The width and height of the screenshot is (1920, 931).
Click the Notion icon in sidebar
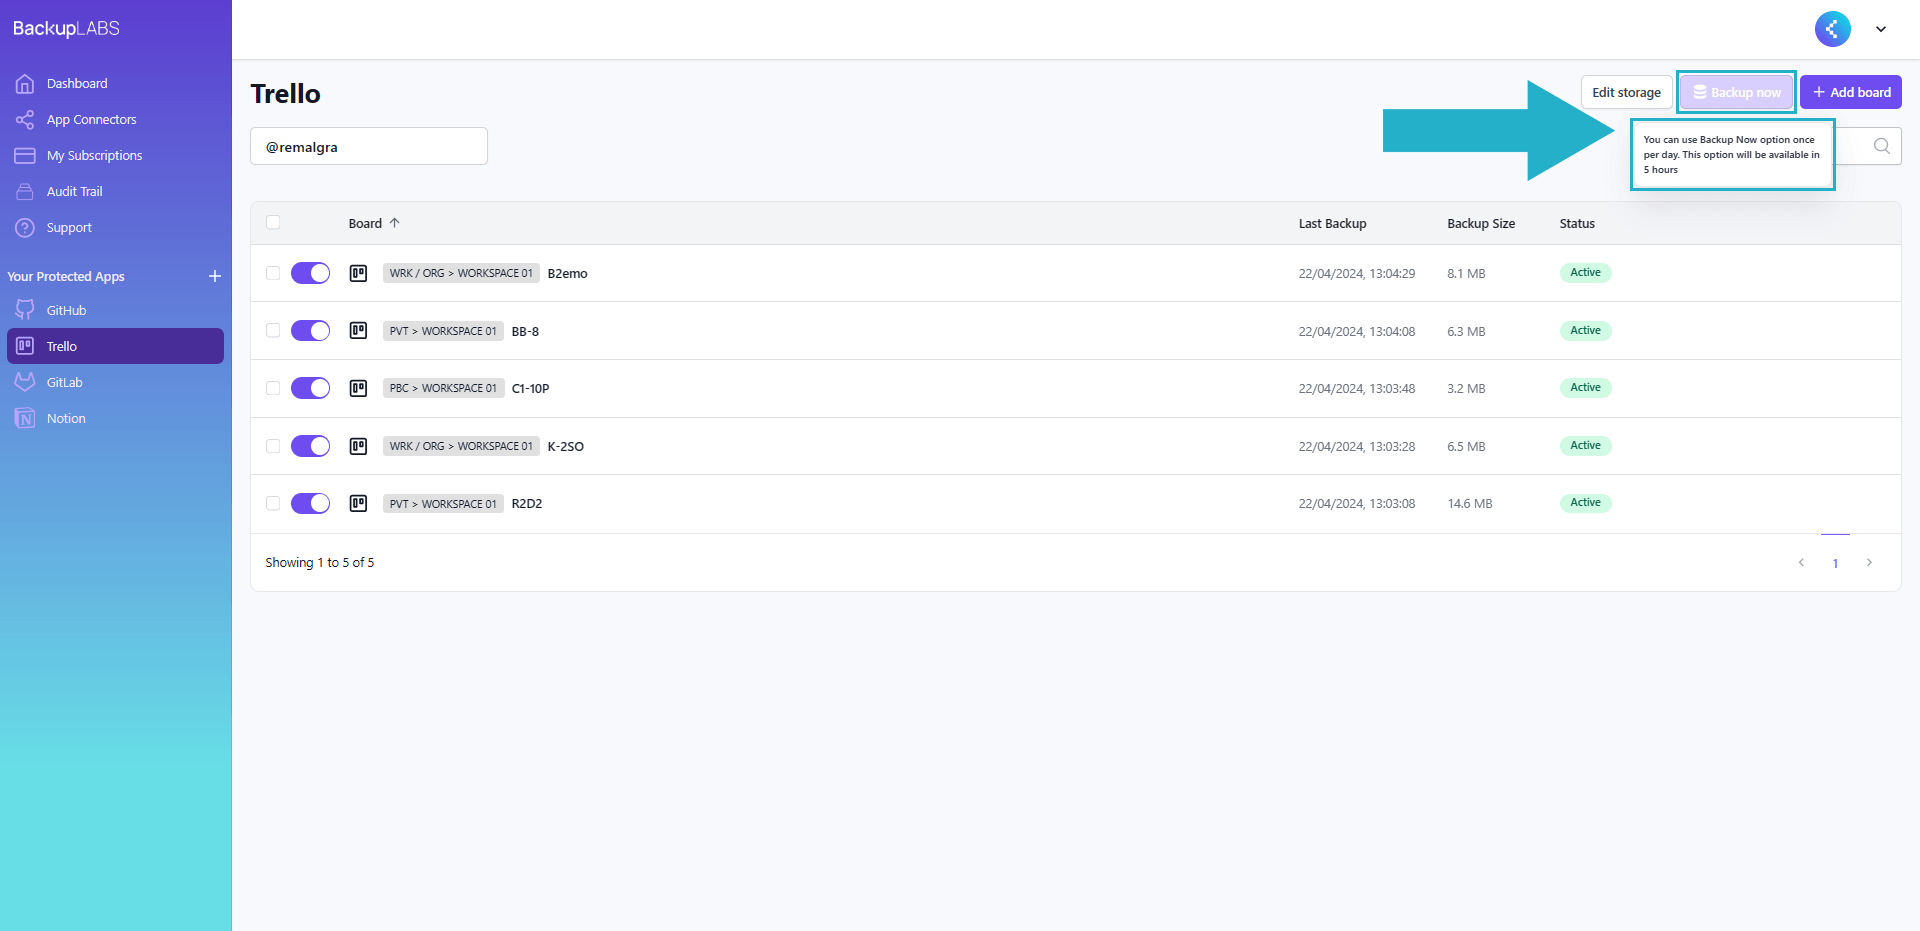(x=25, y=418)
